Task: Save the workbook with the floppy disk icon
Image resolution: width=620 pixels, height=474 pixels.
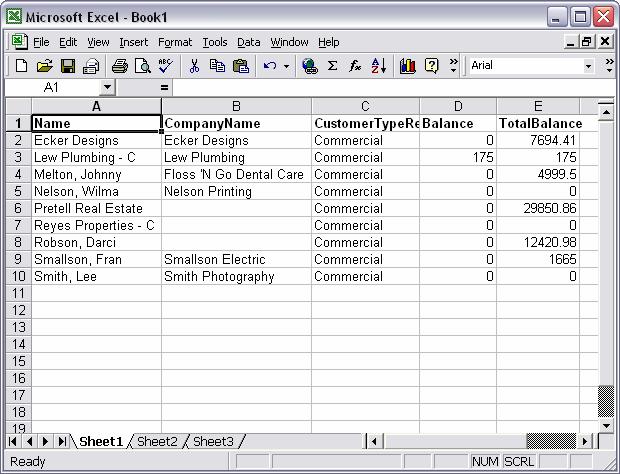Action: point(68,66)
